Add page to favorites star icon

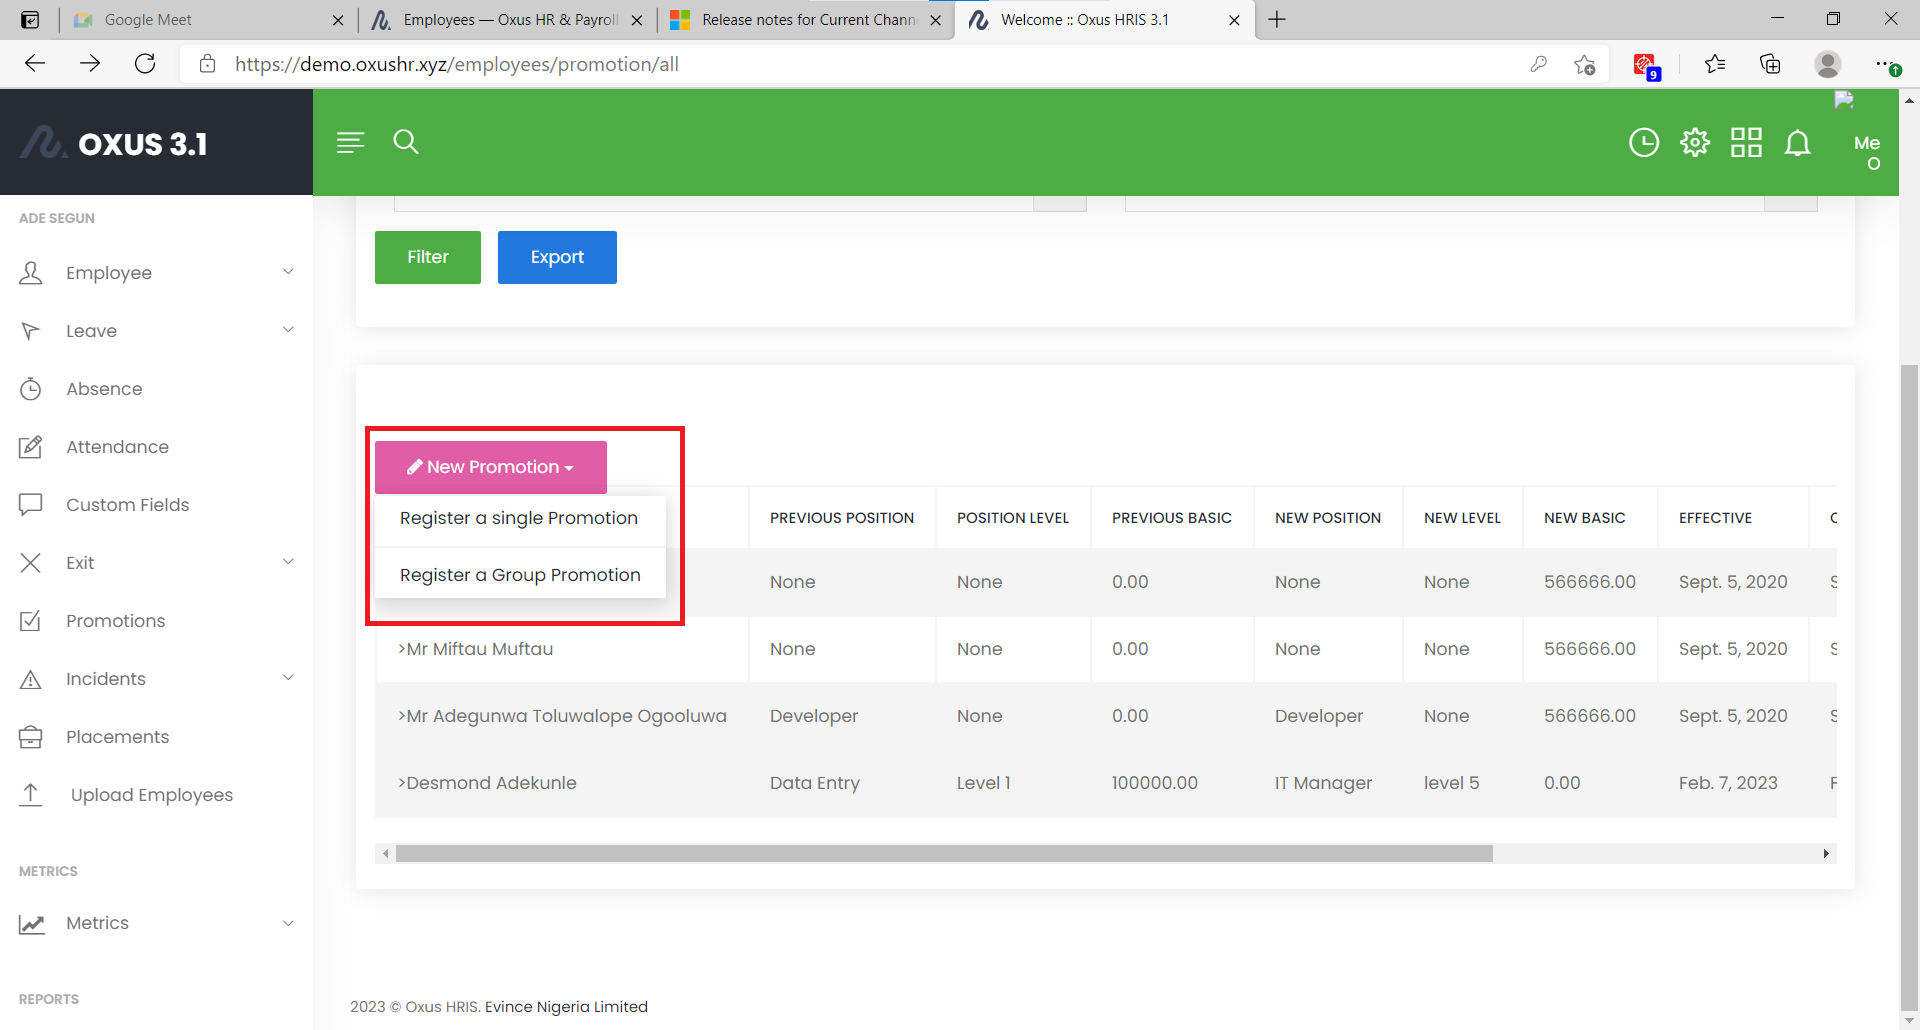click(1585, 64)
